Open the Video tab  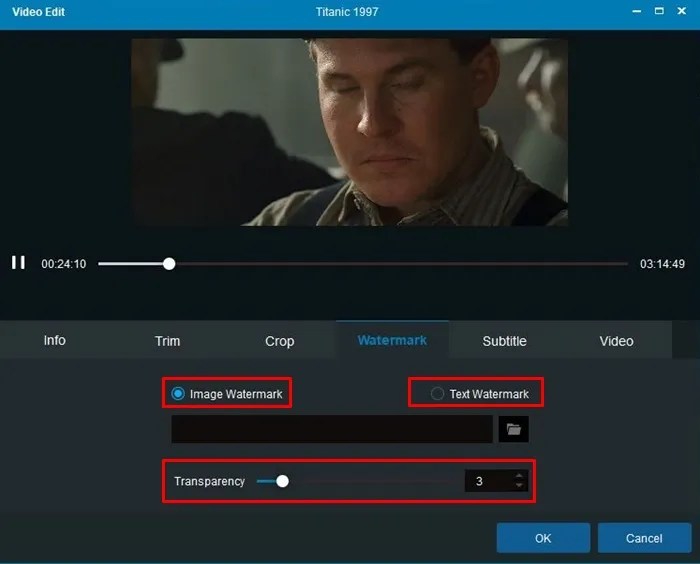[x=617, y=341]
